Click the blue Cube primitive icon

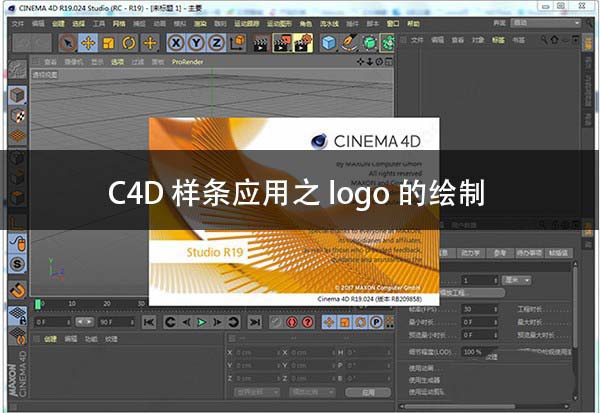pyautogui.click(x=329, y=43)
